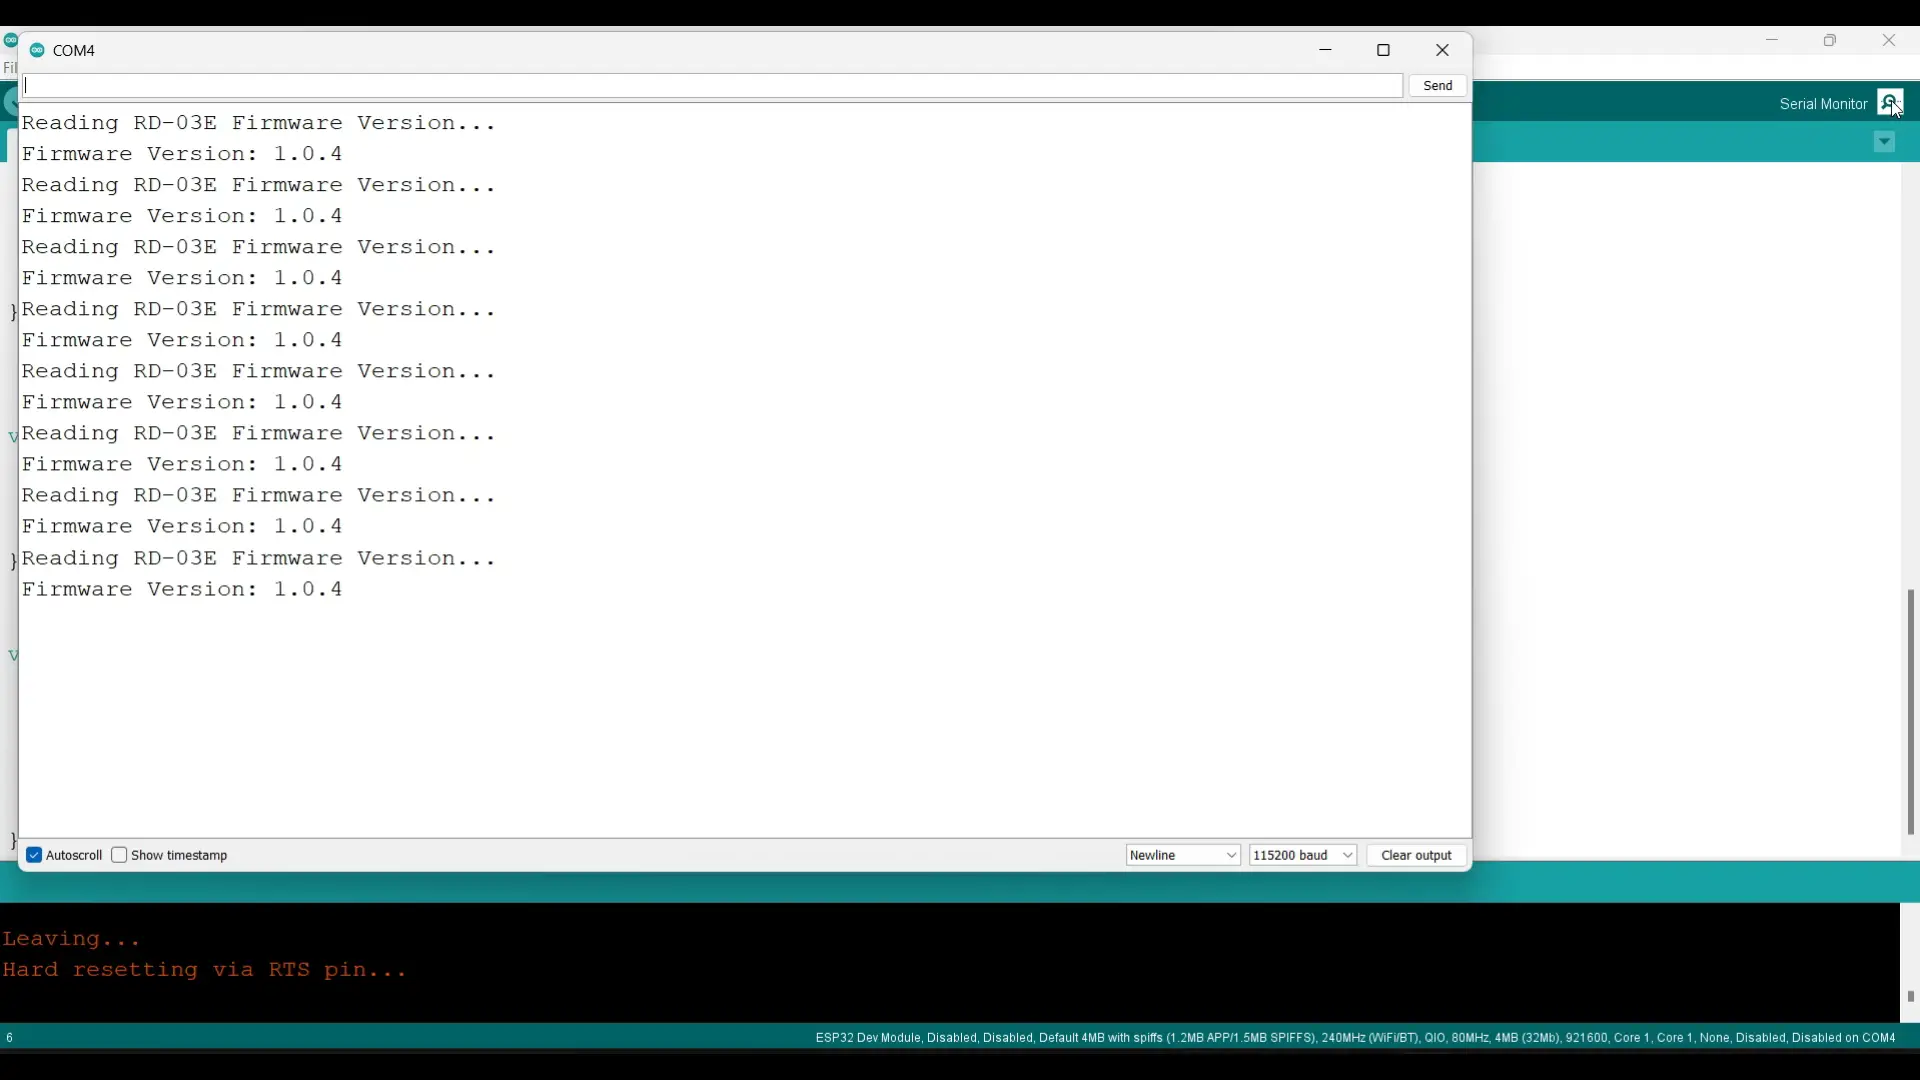
Task: Restore the Arduino IDE main window
Action: pyautogui.click(x=1831, y=41)
